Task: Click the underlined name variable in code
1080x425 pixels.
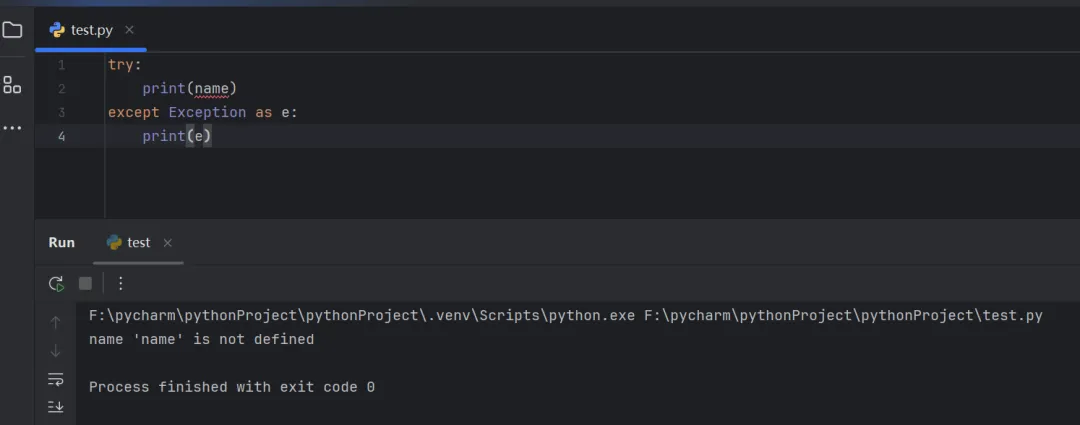Action: tap(211, 88)
